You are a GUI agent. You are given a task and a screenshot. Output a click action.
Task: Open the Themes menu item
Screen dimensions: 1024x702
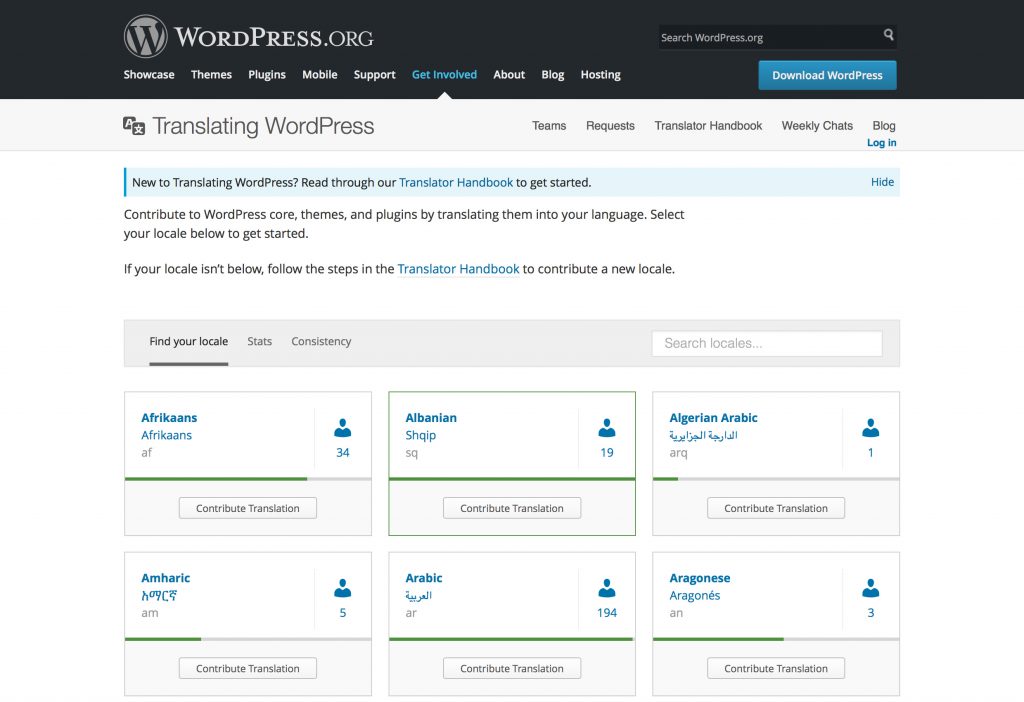click(x=211, y=74)
